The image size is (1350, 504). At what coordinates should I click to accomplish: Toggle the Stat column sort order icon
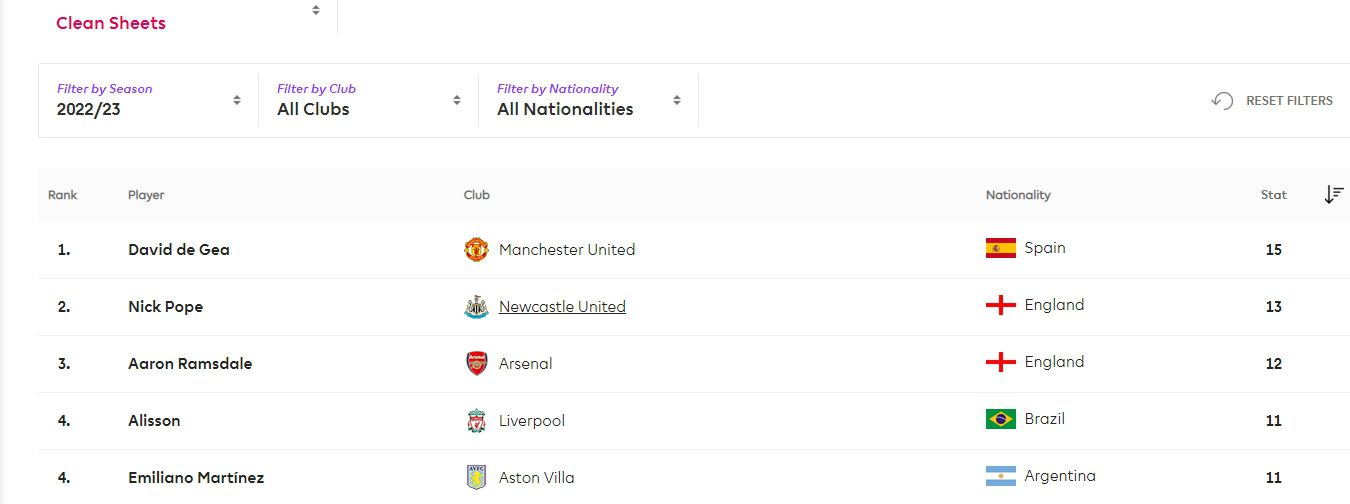(1333, 195)
